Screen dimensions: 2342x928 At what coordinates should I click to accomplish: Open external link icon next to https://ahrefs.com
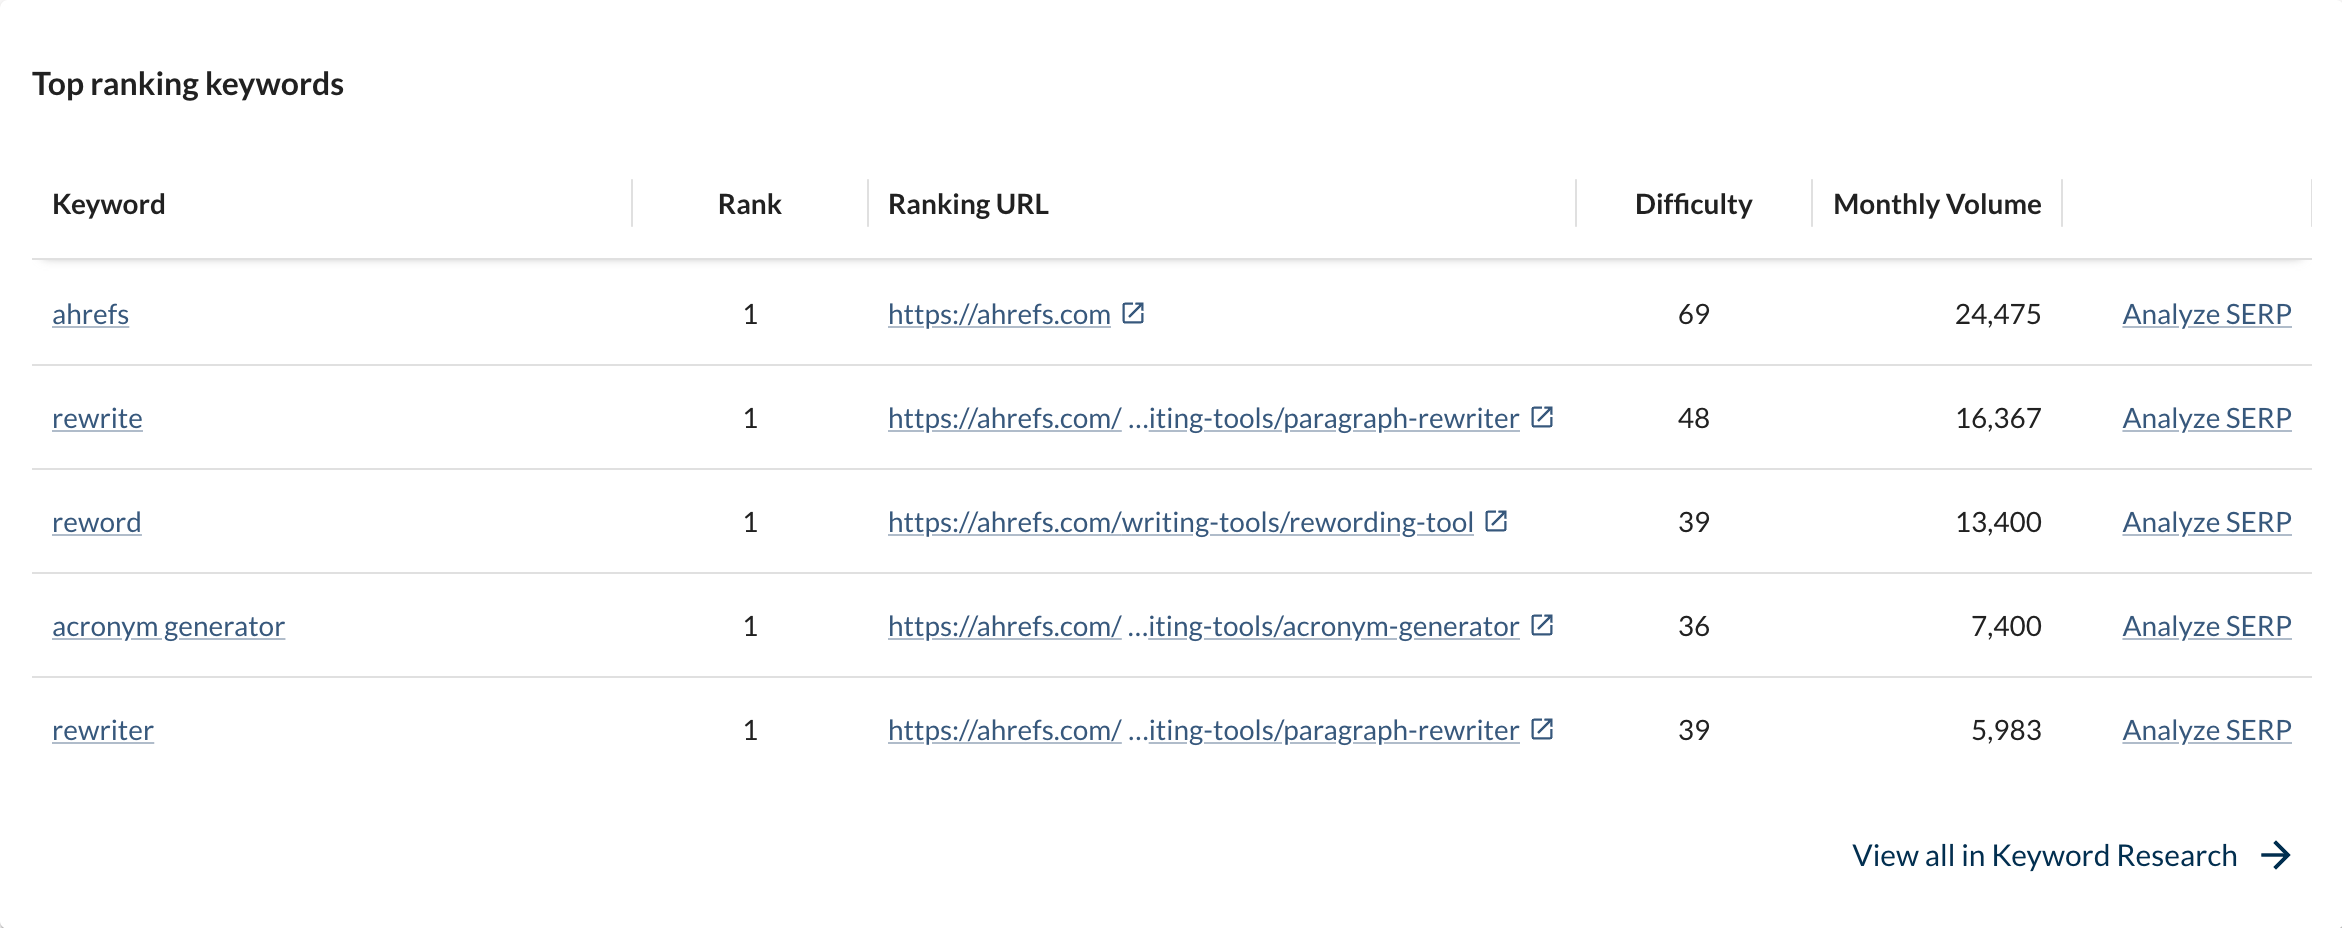[1133, 313]
